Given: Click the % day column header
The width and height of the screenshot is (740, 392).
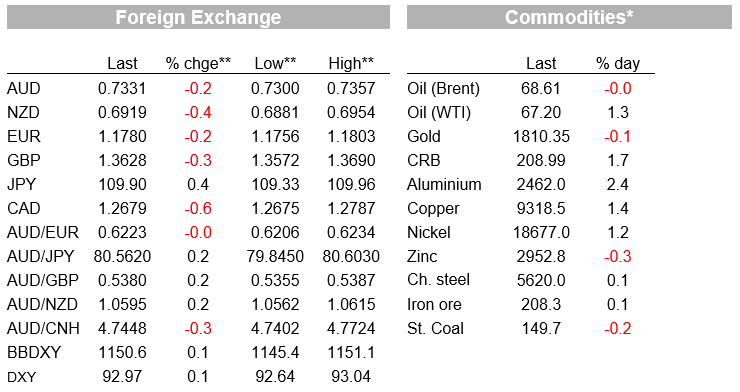Looking at the screenshot, I should 618,63.
